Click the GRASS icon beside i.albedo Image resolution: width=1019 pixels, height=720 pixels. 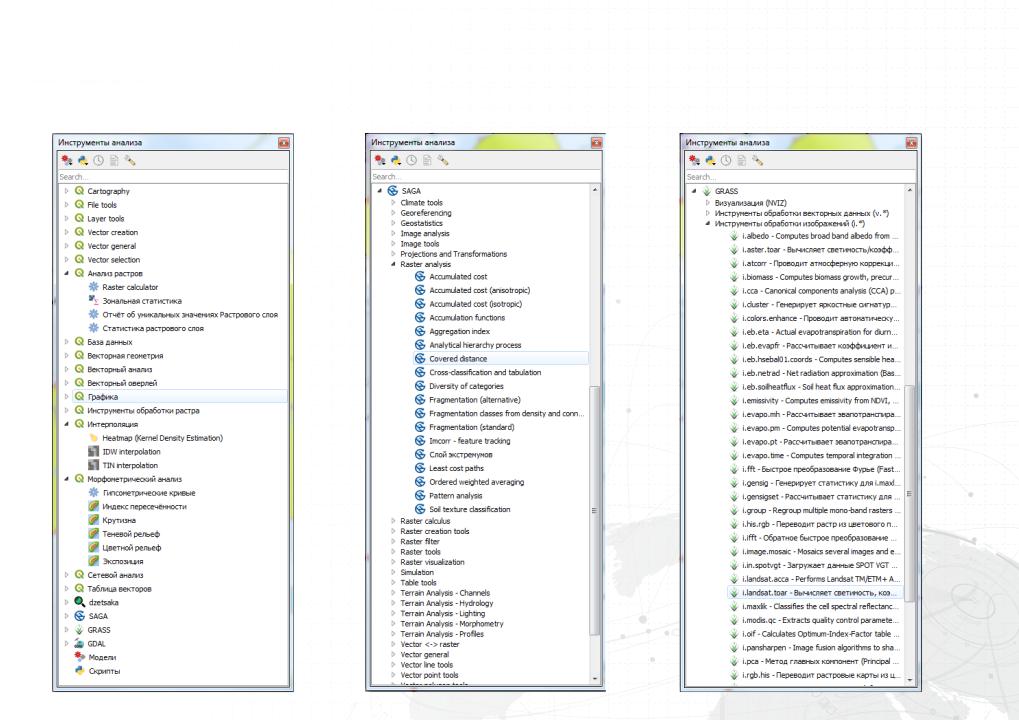coord(733,236)
